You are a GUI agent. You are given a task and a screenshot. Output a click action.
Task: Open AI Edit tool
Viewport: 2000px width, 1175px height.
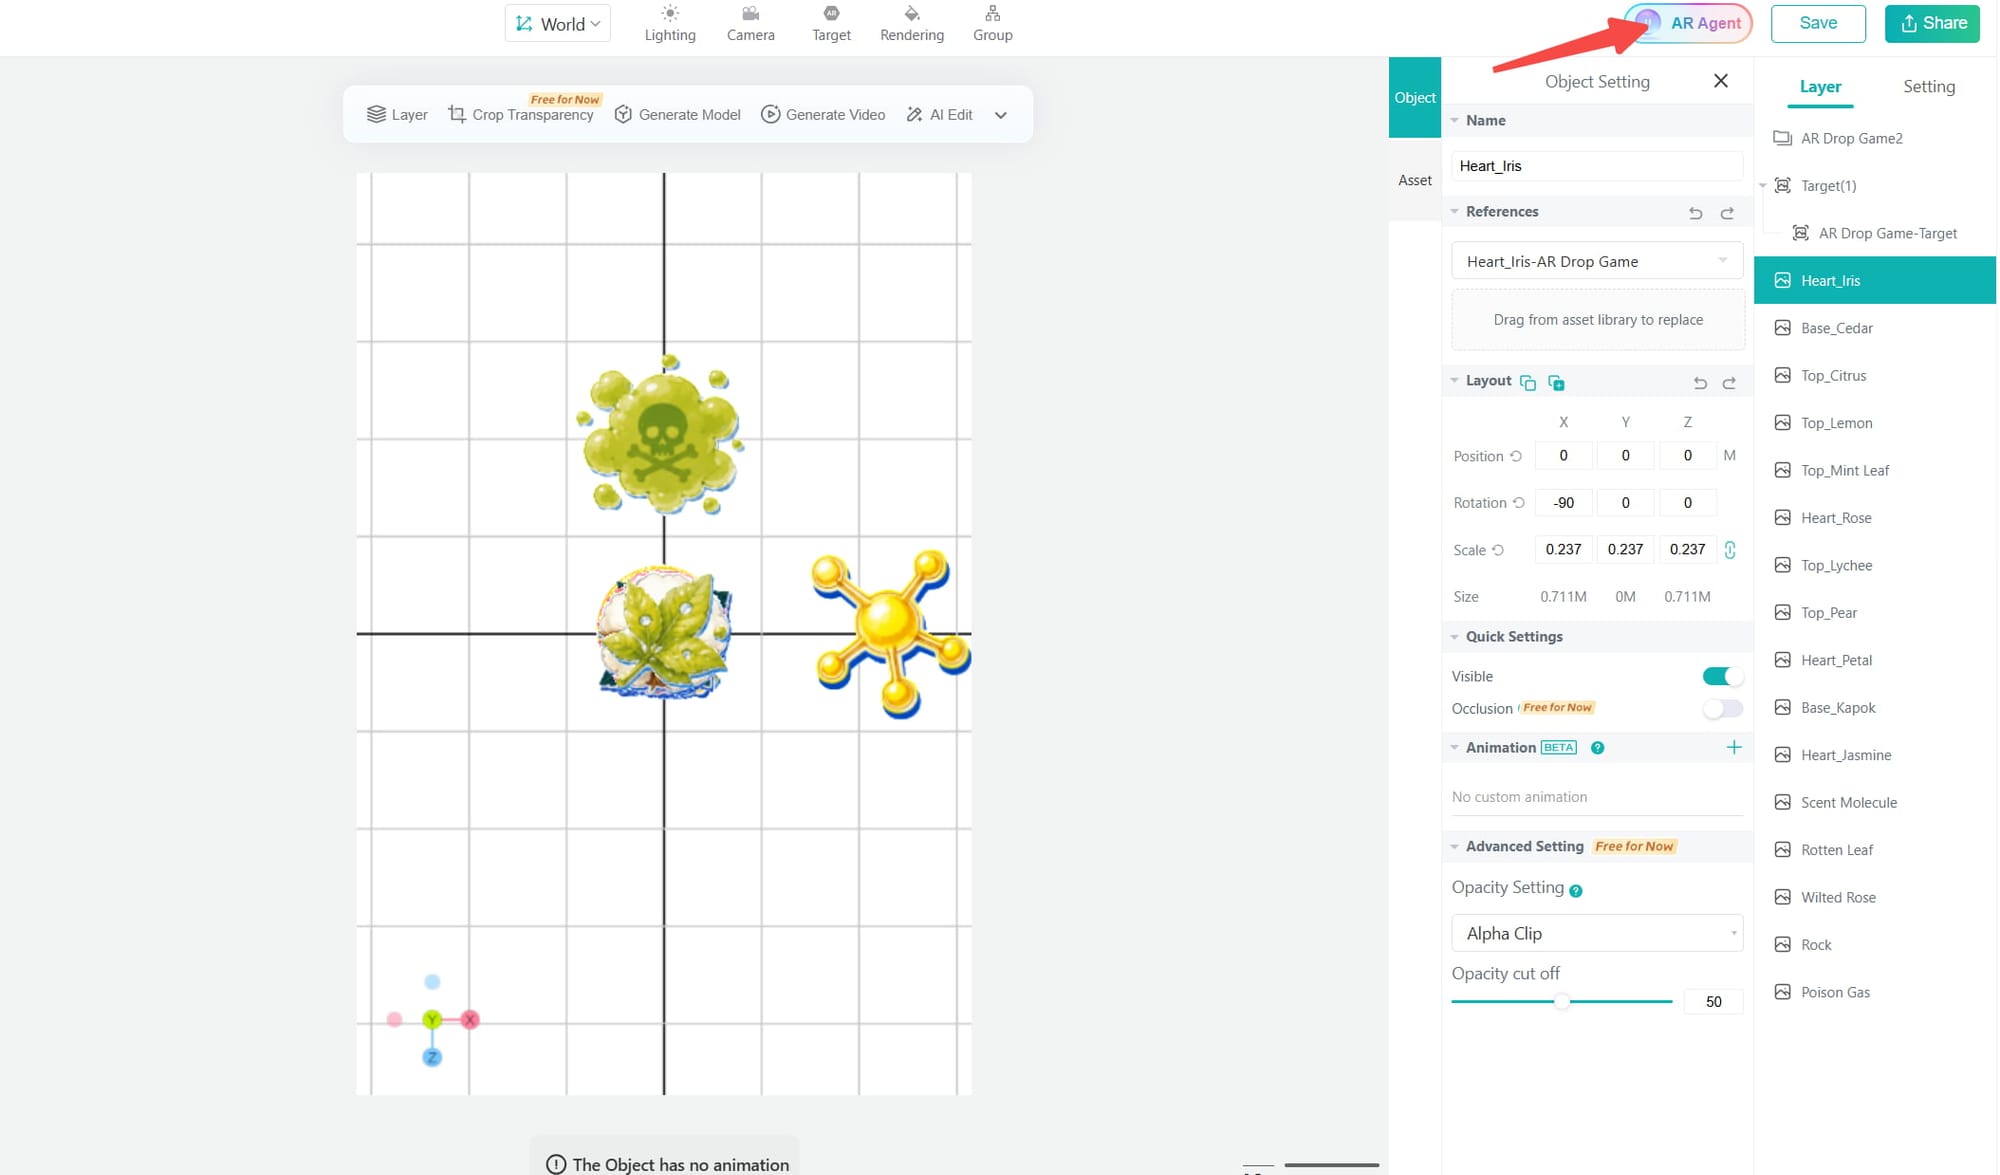click(x=939, y=115)
